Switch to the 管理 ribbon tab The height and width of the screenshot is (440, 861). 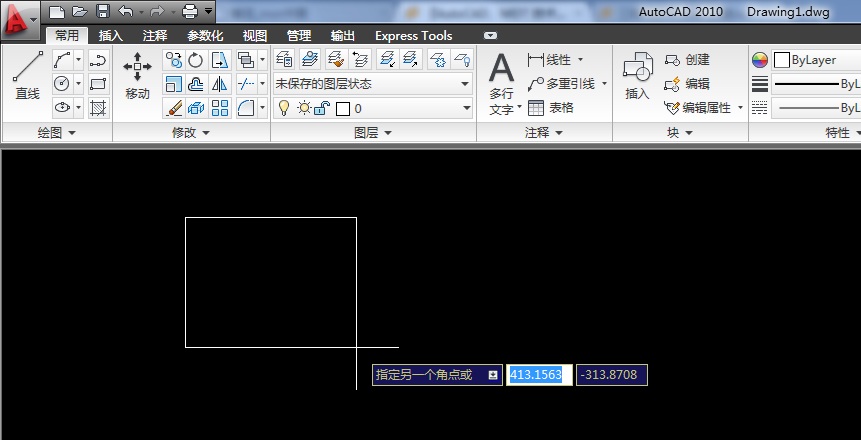tap(299, 36)
